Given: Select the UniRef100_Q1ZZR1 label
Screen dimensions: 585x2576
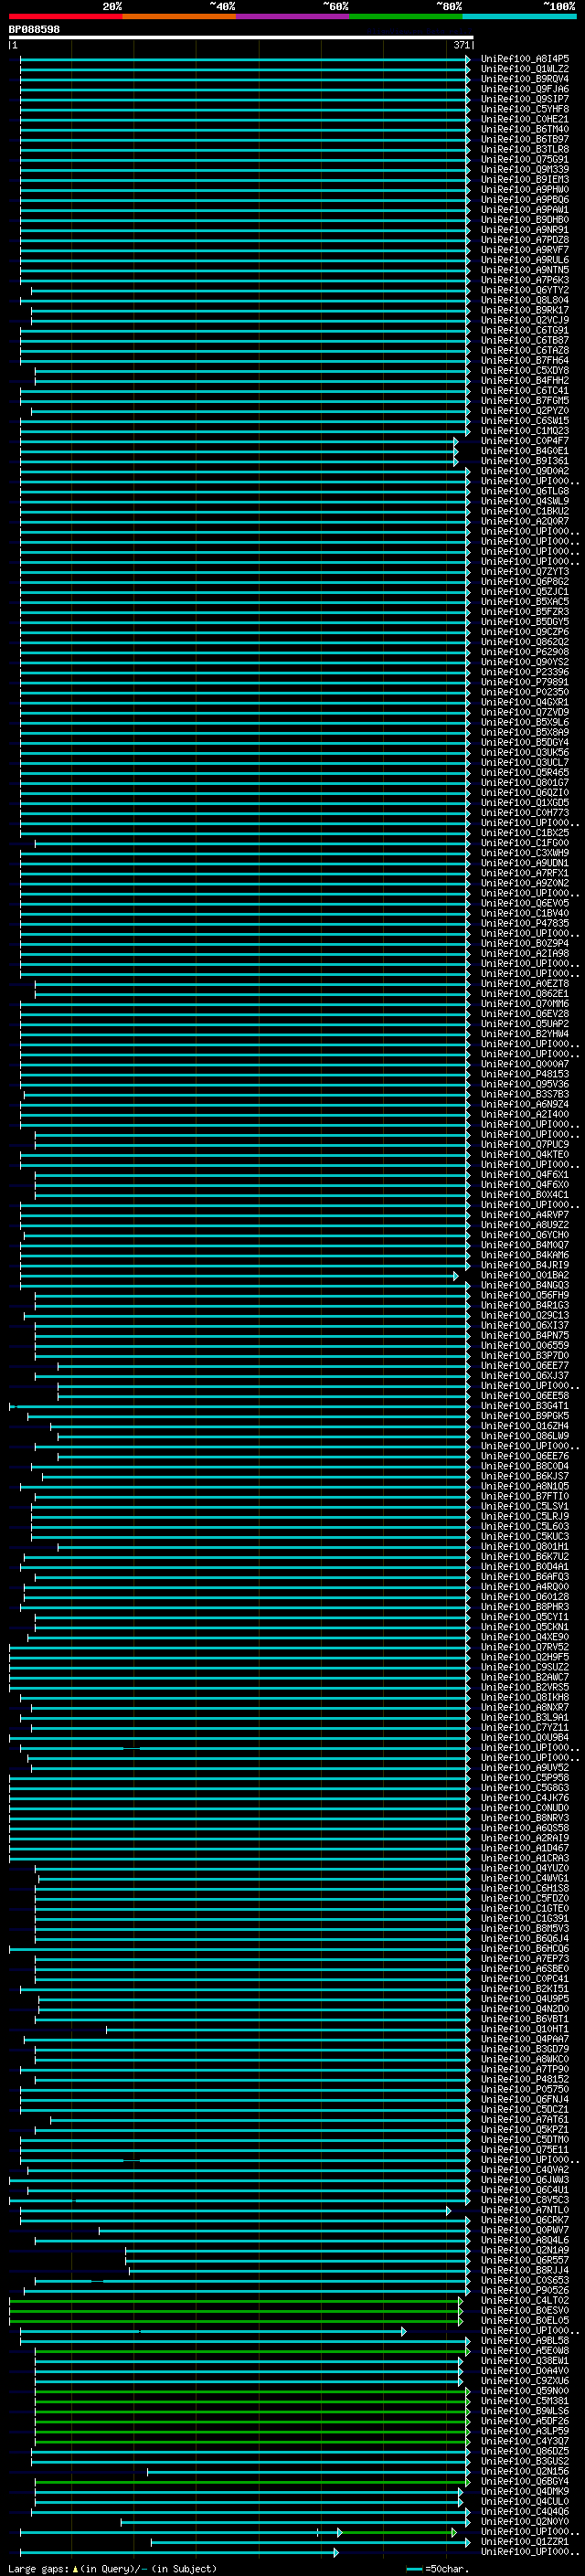Looking at the screenshot, I should click(x=525, y=2541).
